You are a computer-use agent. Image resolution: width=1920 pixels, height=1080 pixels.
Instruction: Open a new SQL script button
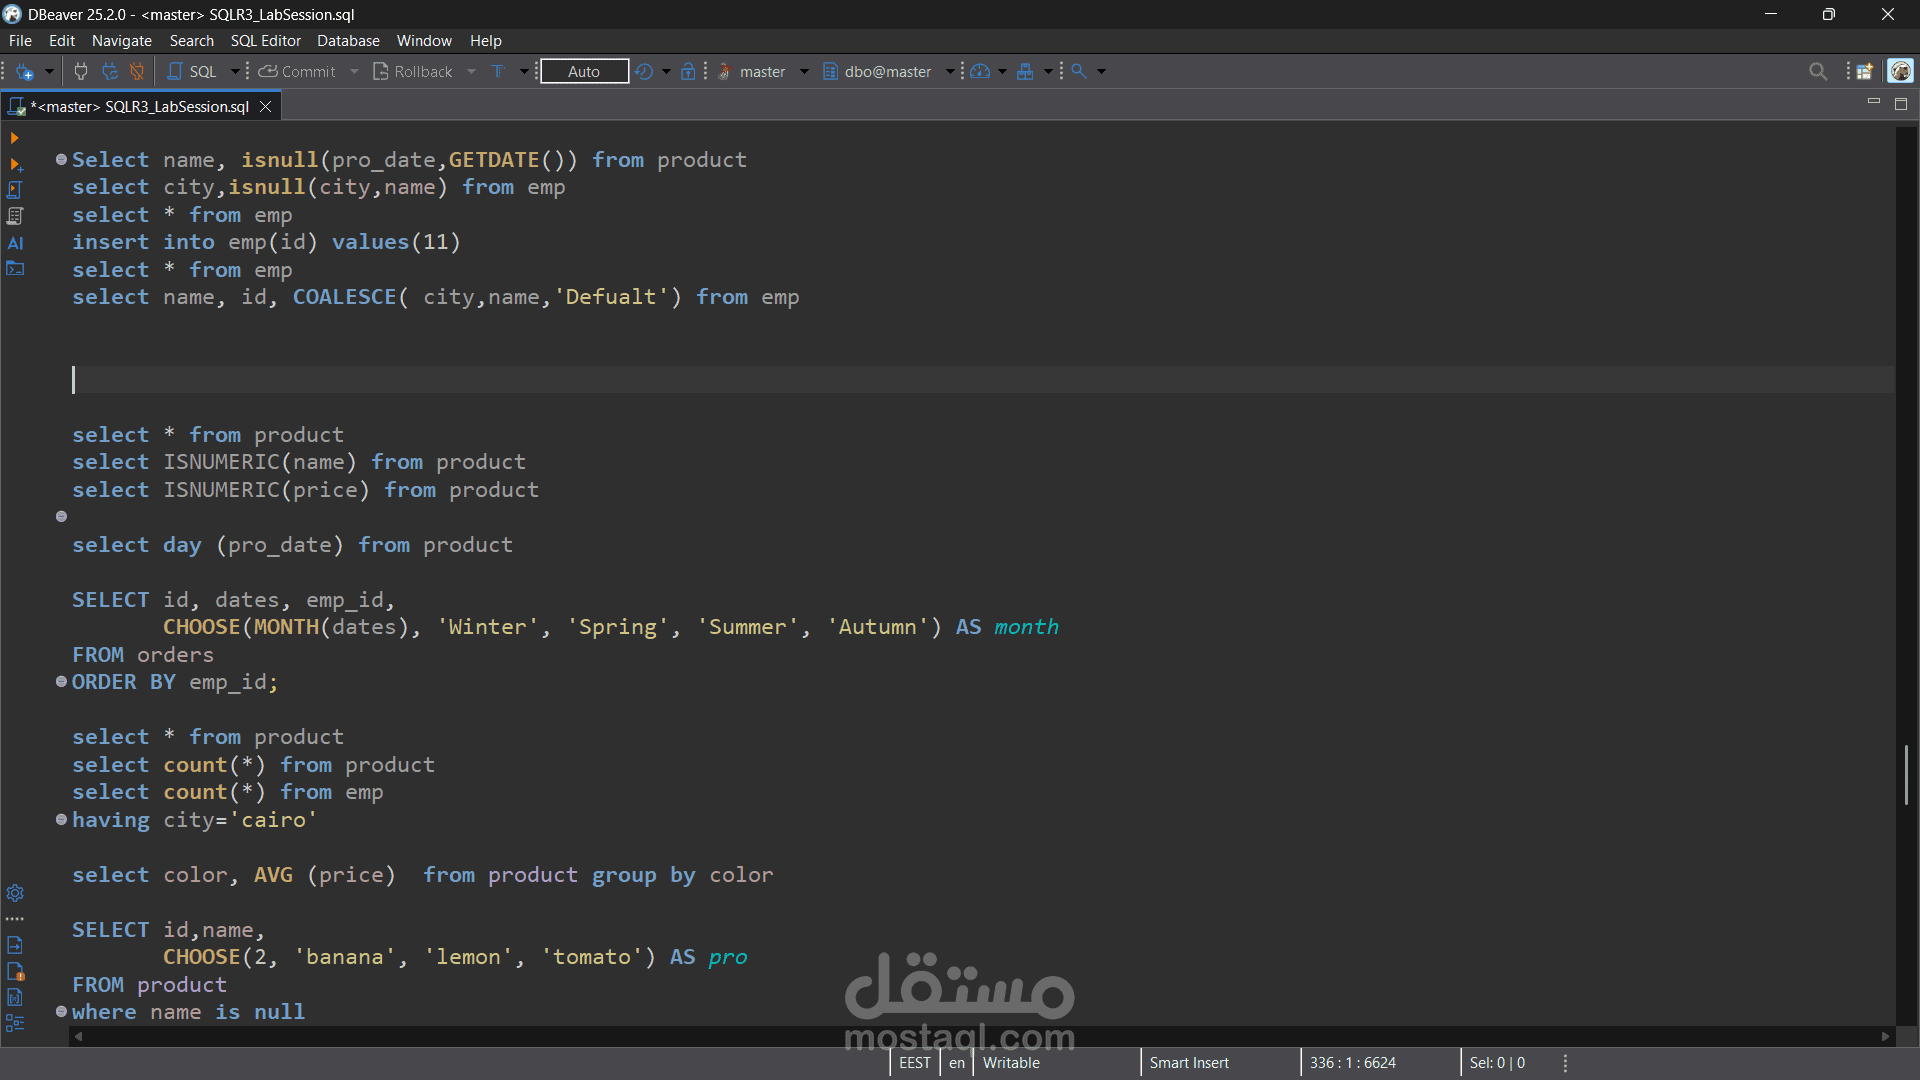(192, 72)
